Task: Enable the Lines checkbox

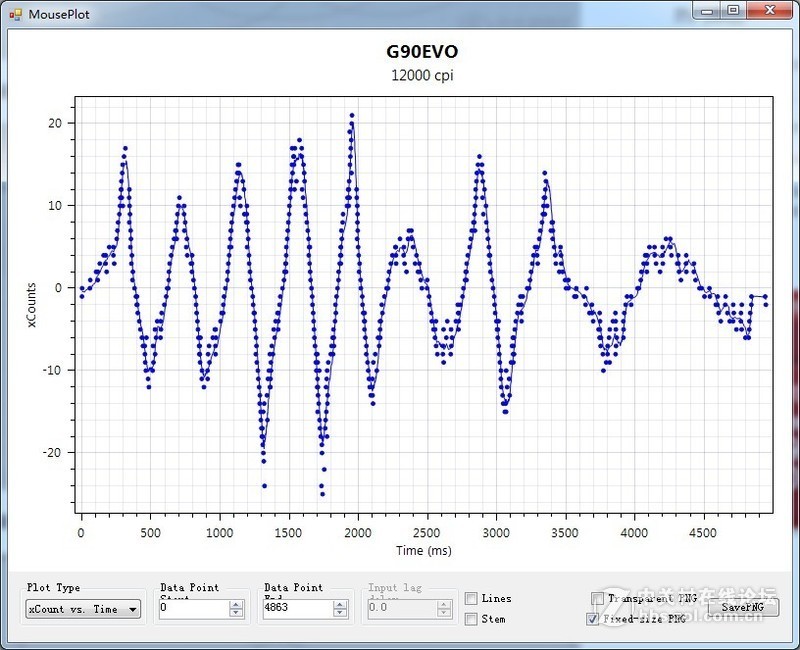Action: 471,599
